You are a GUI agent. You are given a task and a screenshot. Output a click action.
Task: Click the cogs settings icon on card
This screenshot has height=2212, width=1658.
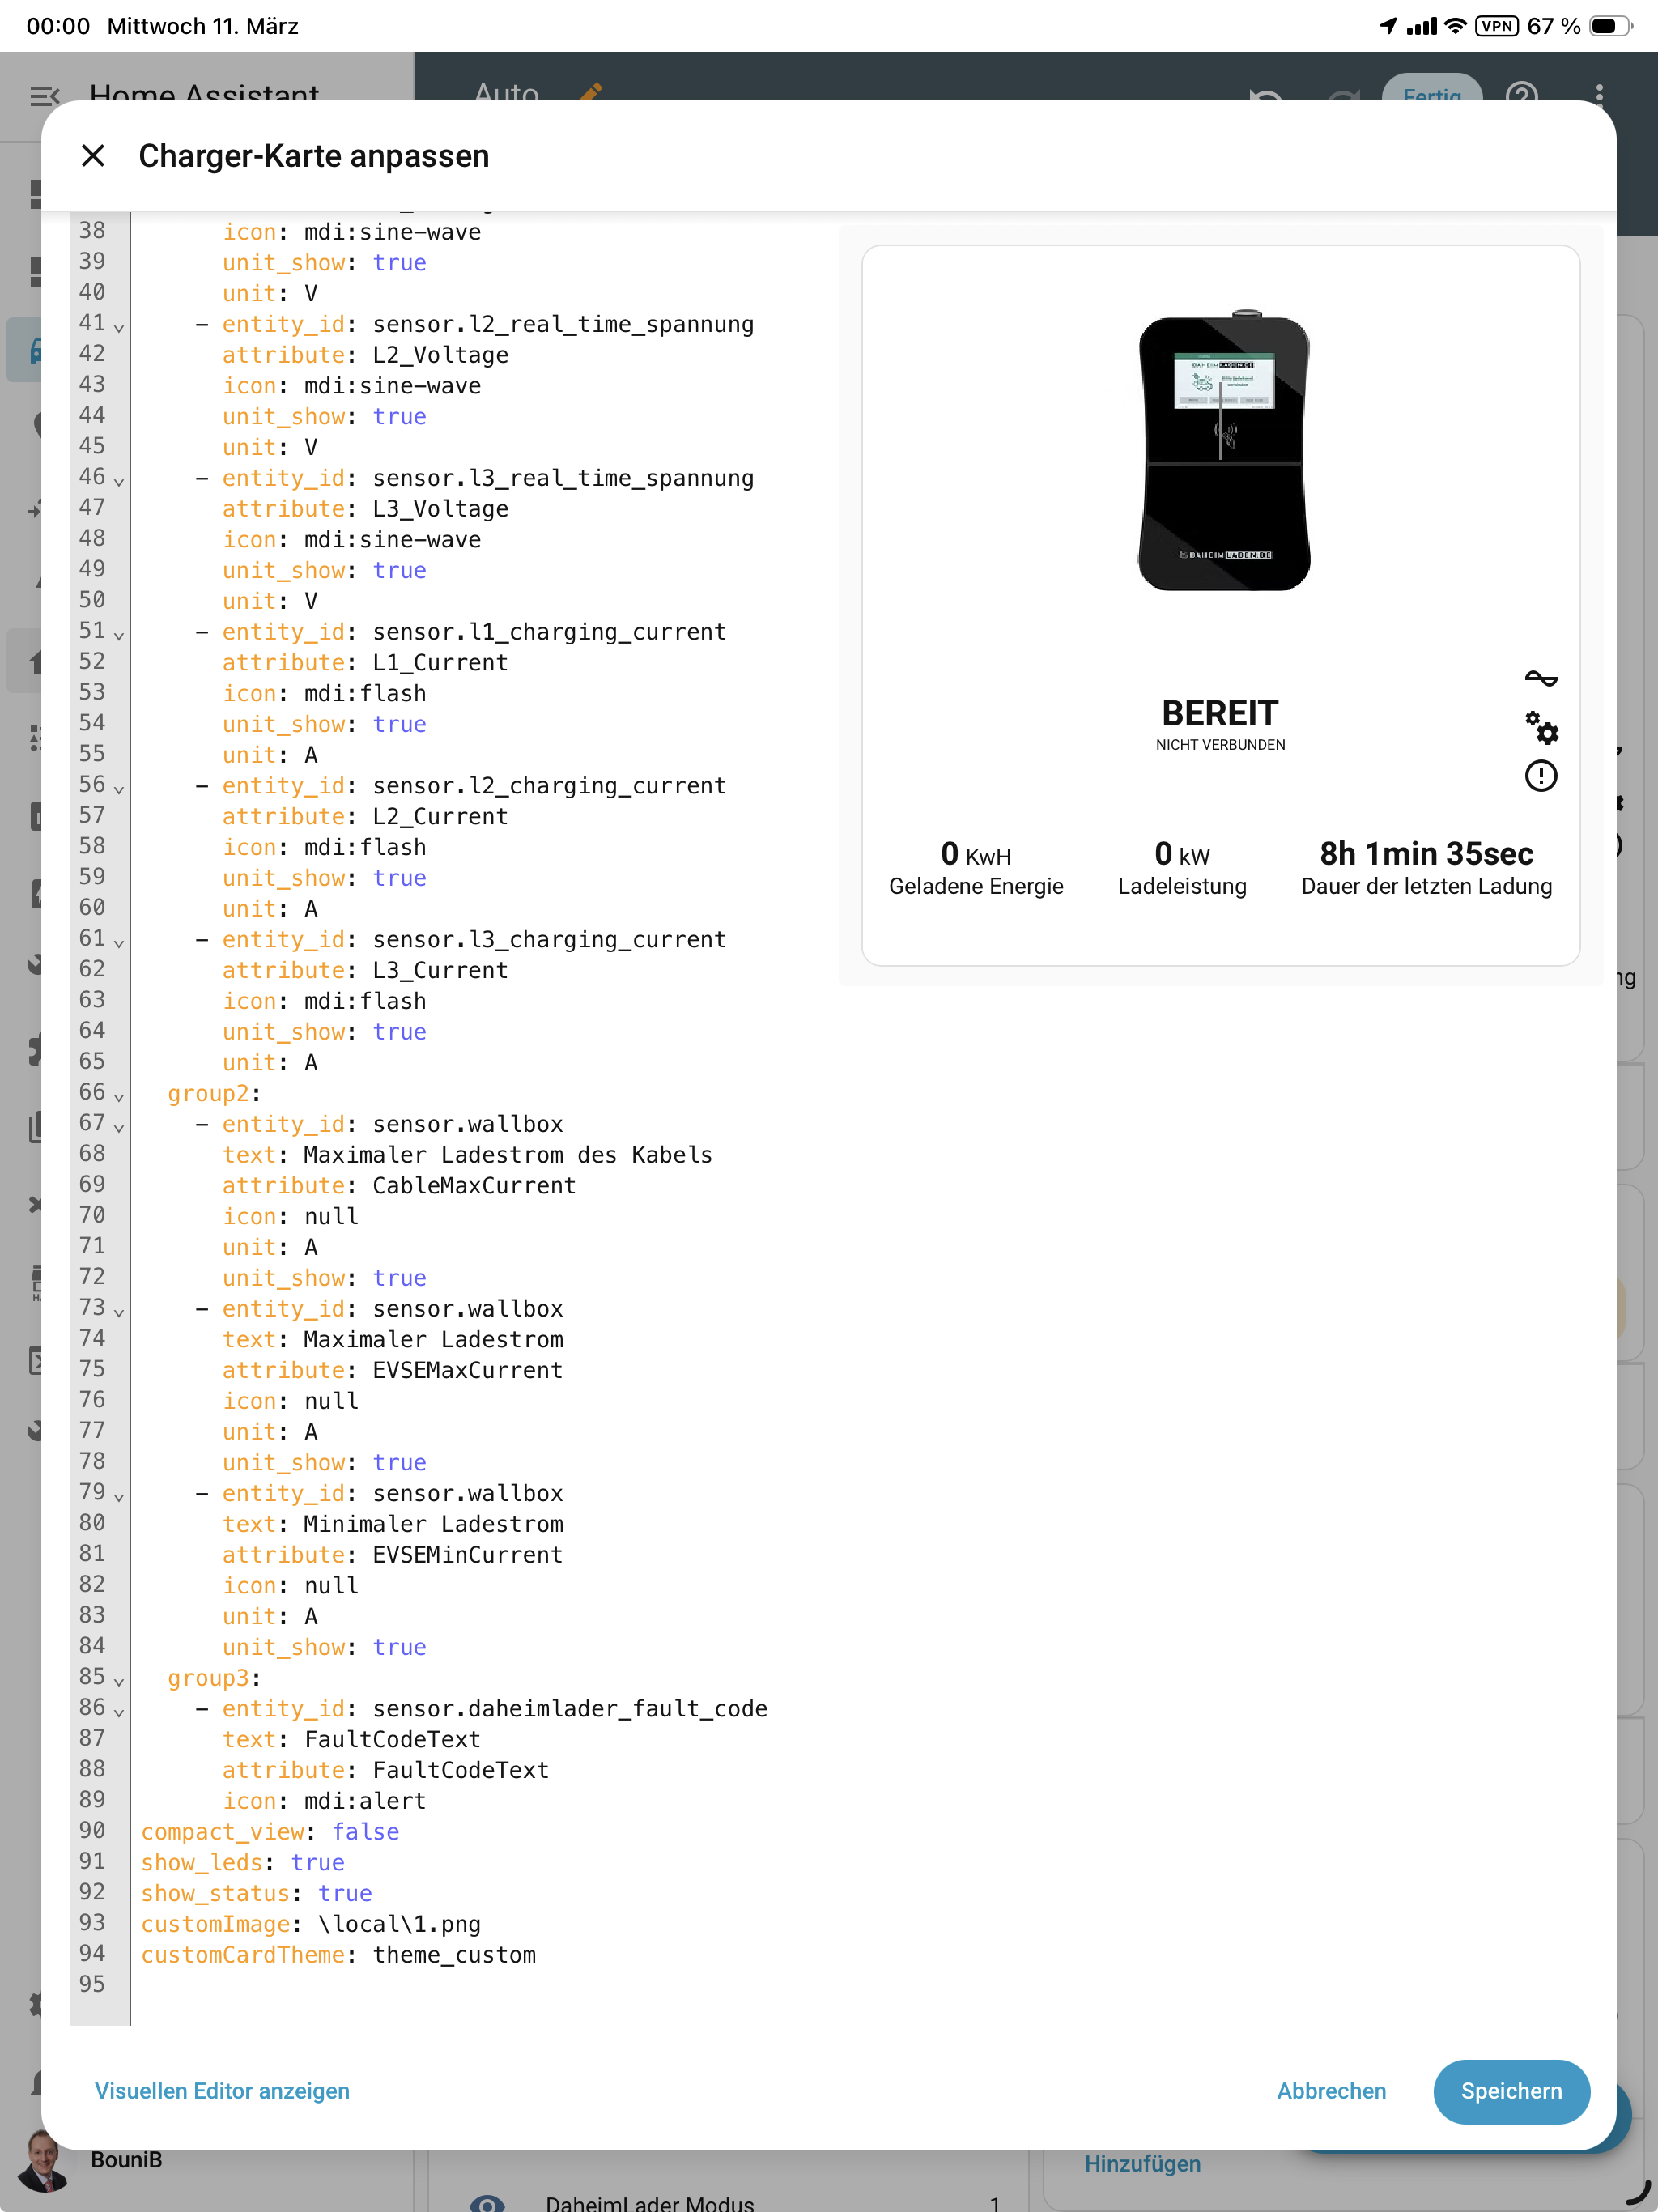[1541, 728]
